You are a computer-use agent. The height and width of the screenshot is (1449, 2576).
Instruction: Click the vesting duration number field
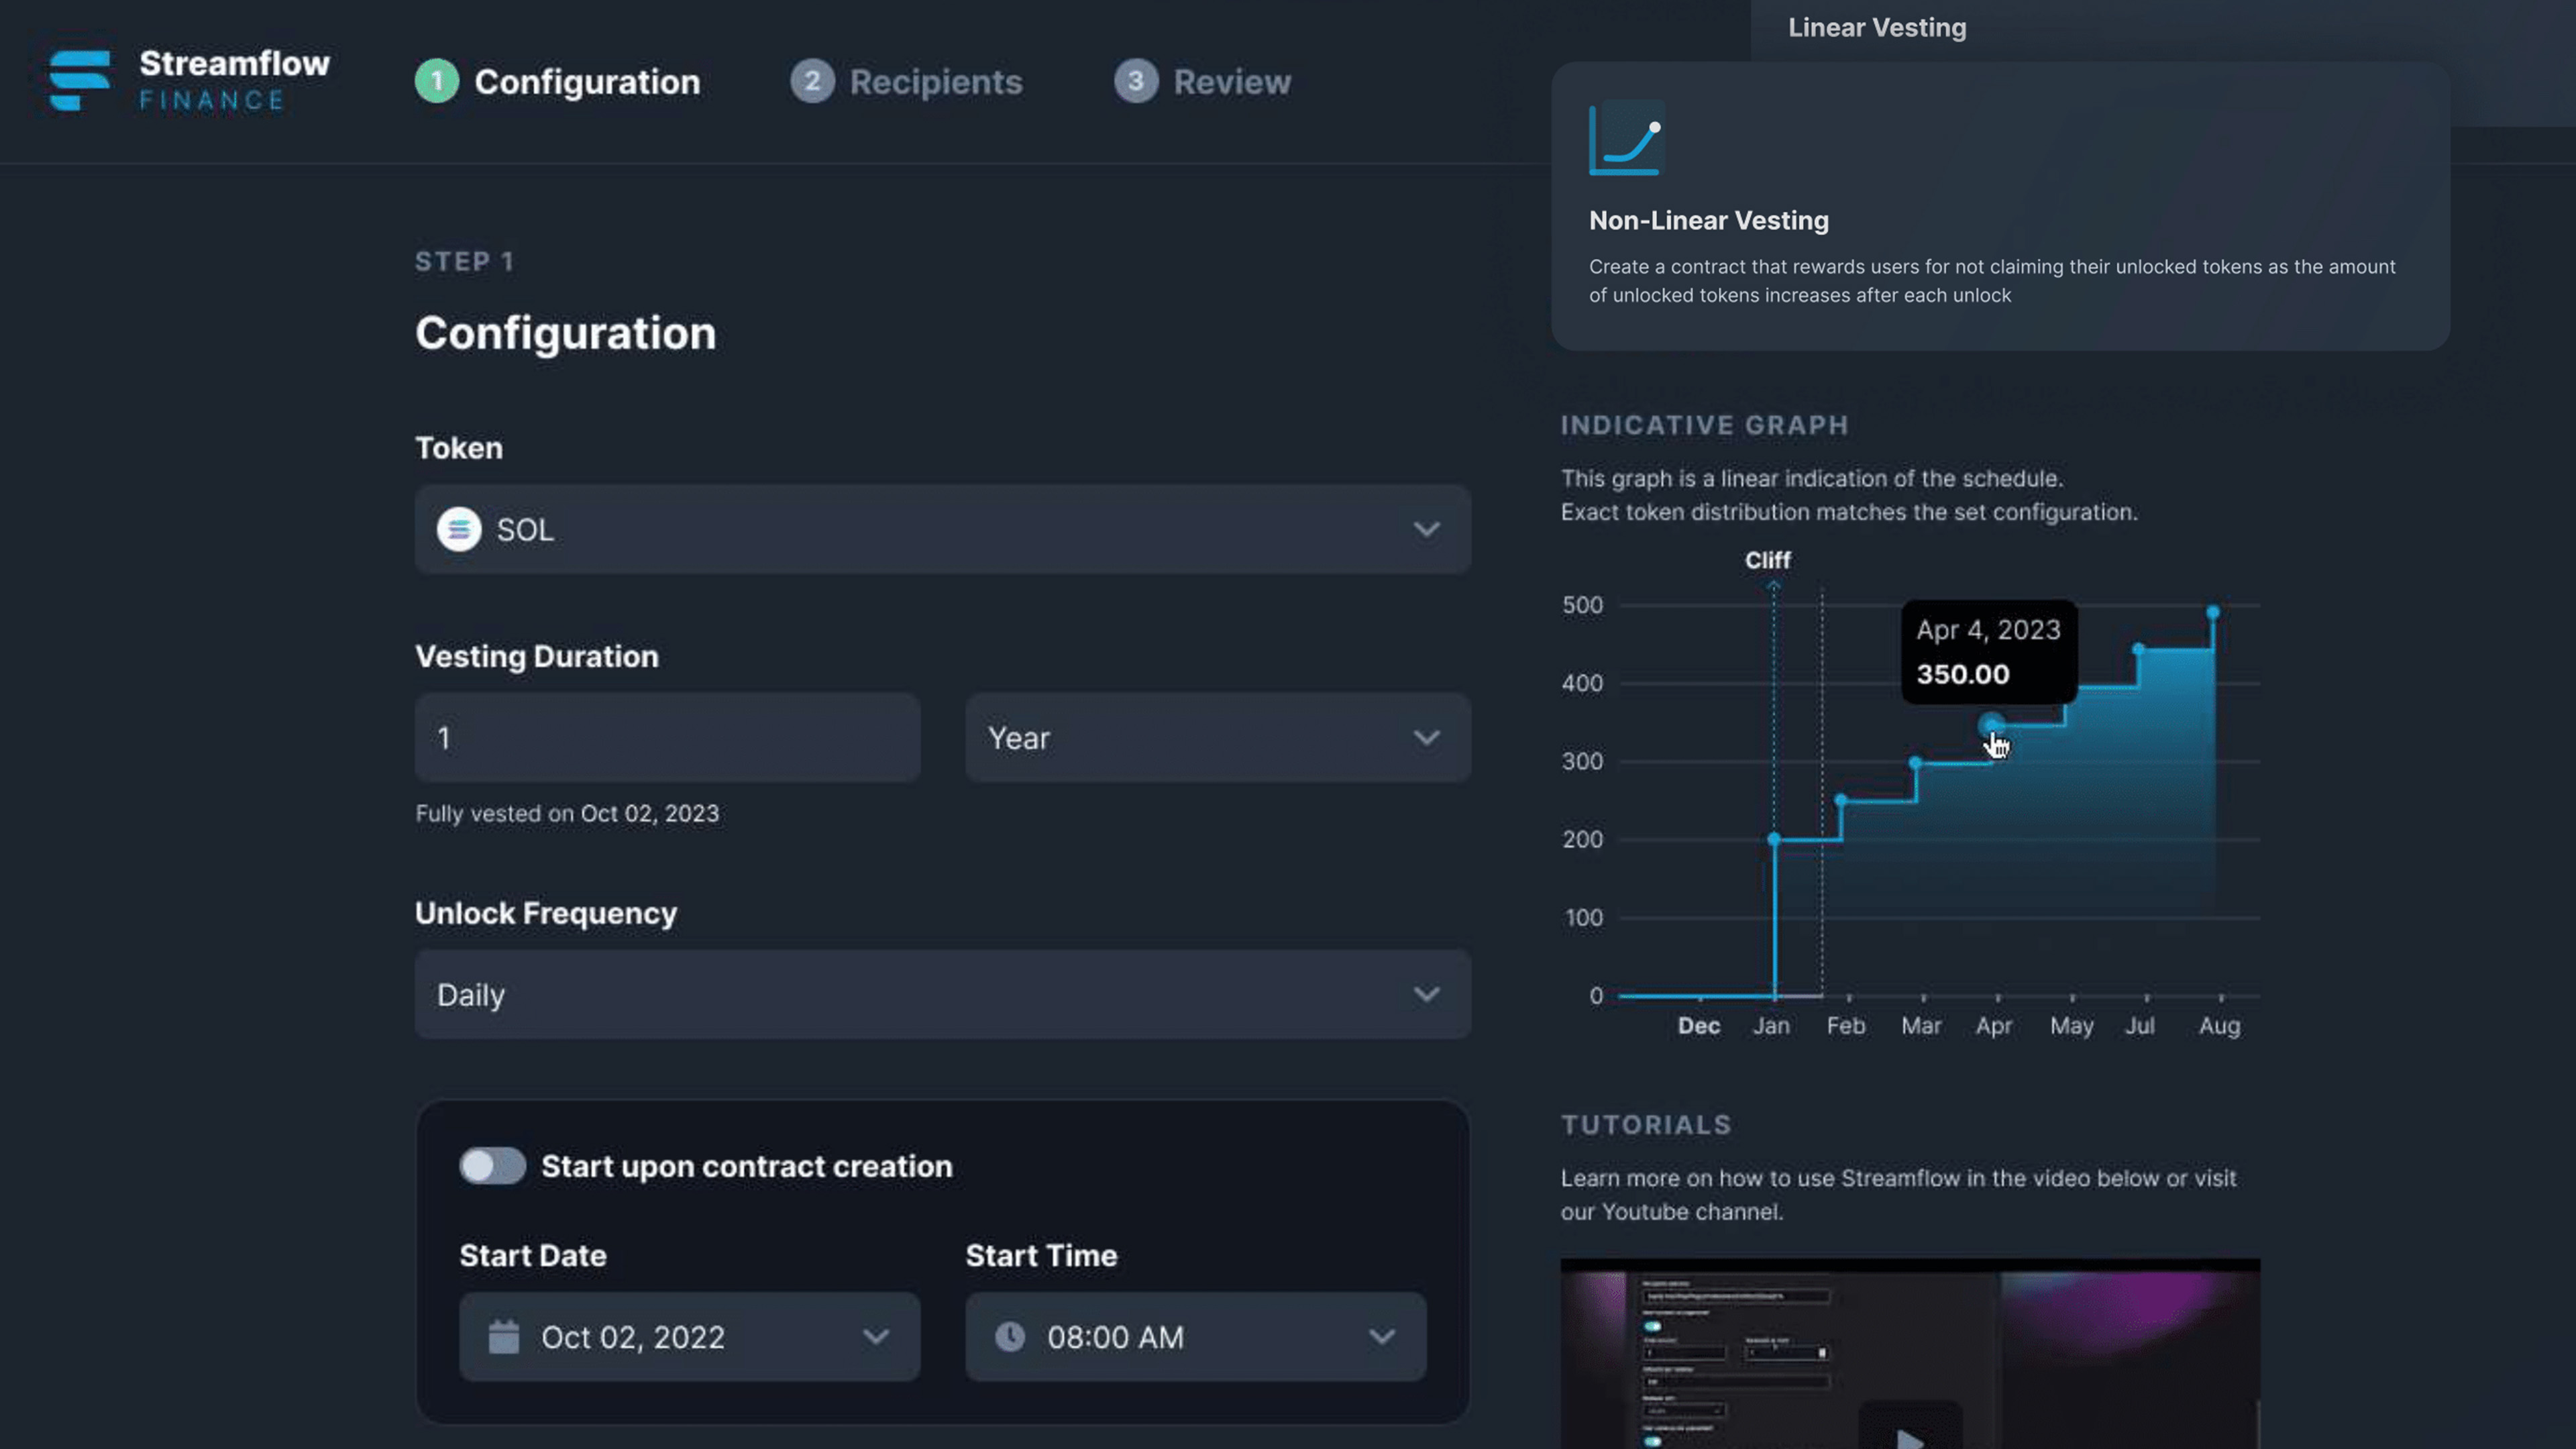point(667,738)
